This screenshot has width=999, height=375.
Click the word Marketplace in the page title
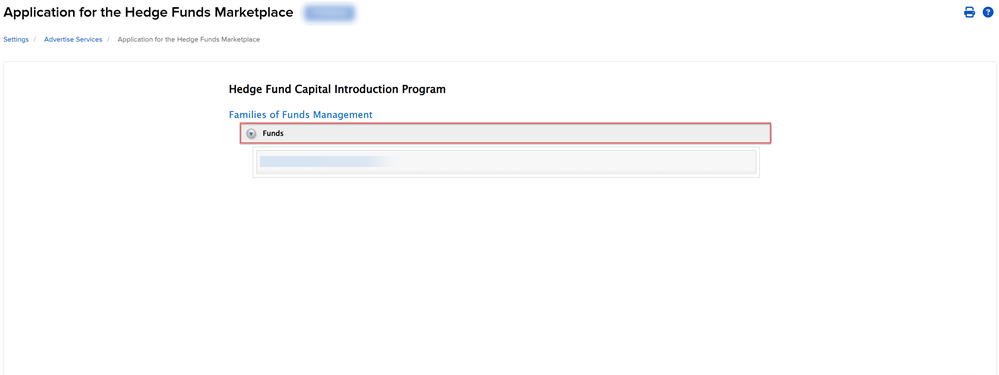[254, 13]
